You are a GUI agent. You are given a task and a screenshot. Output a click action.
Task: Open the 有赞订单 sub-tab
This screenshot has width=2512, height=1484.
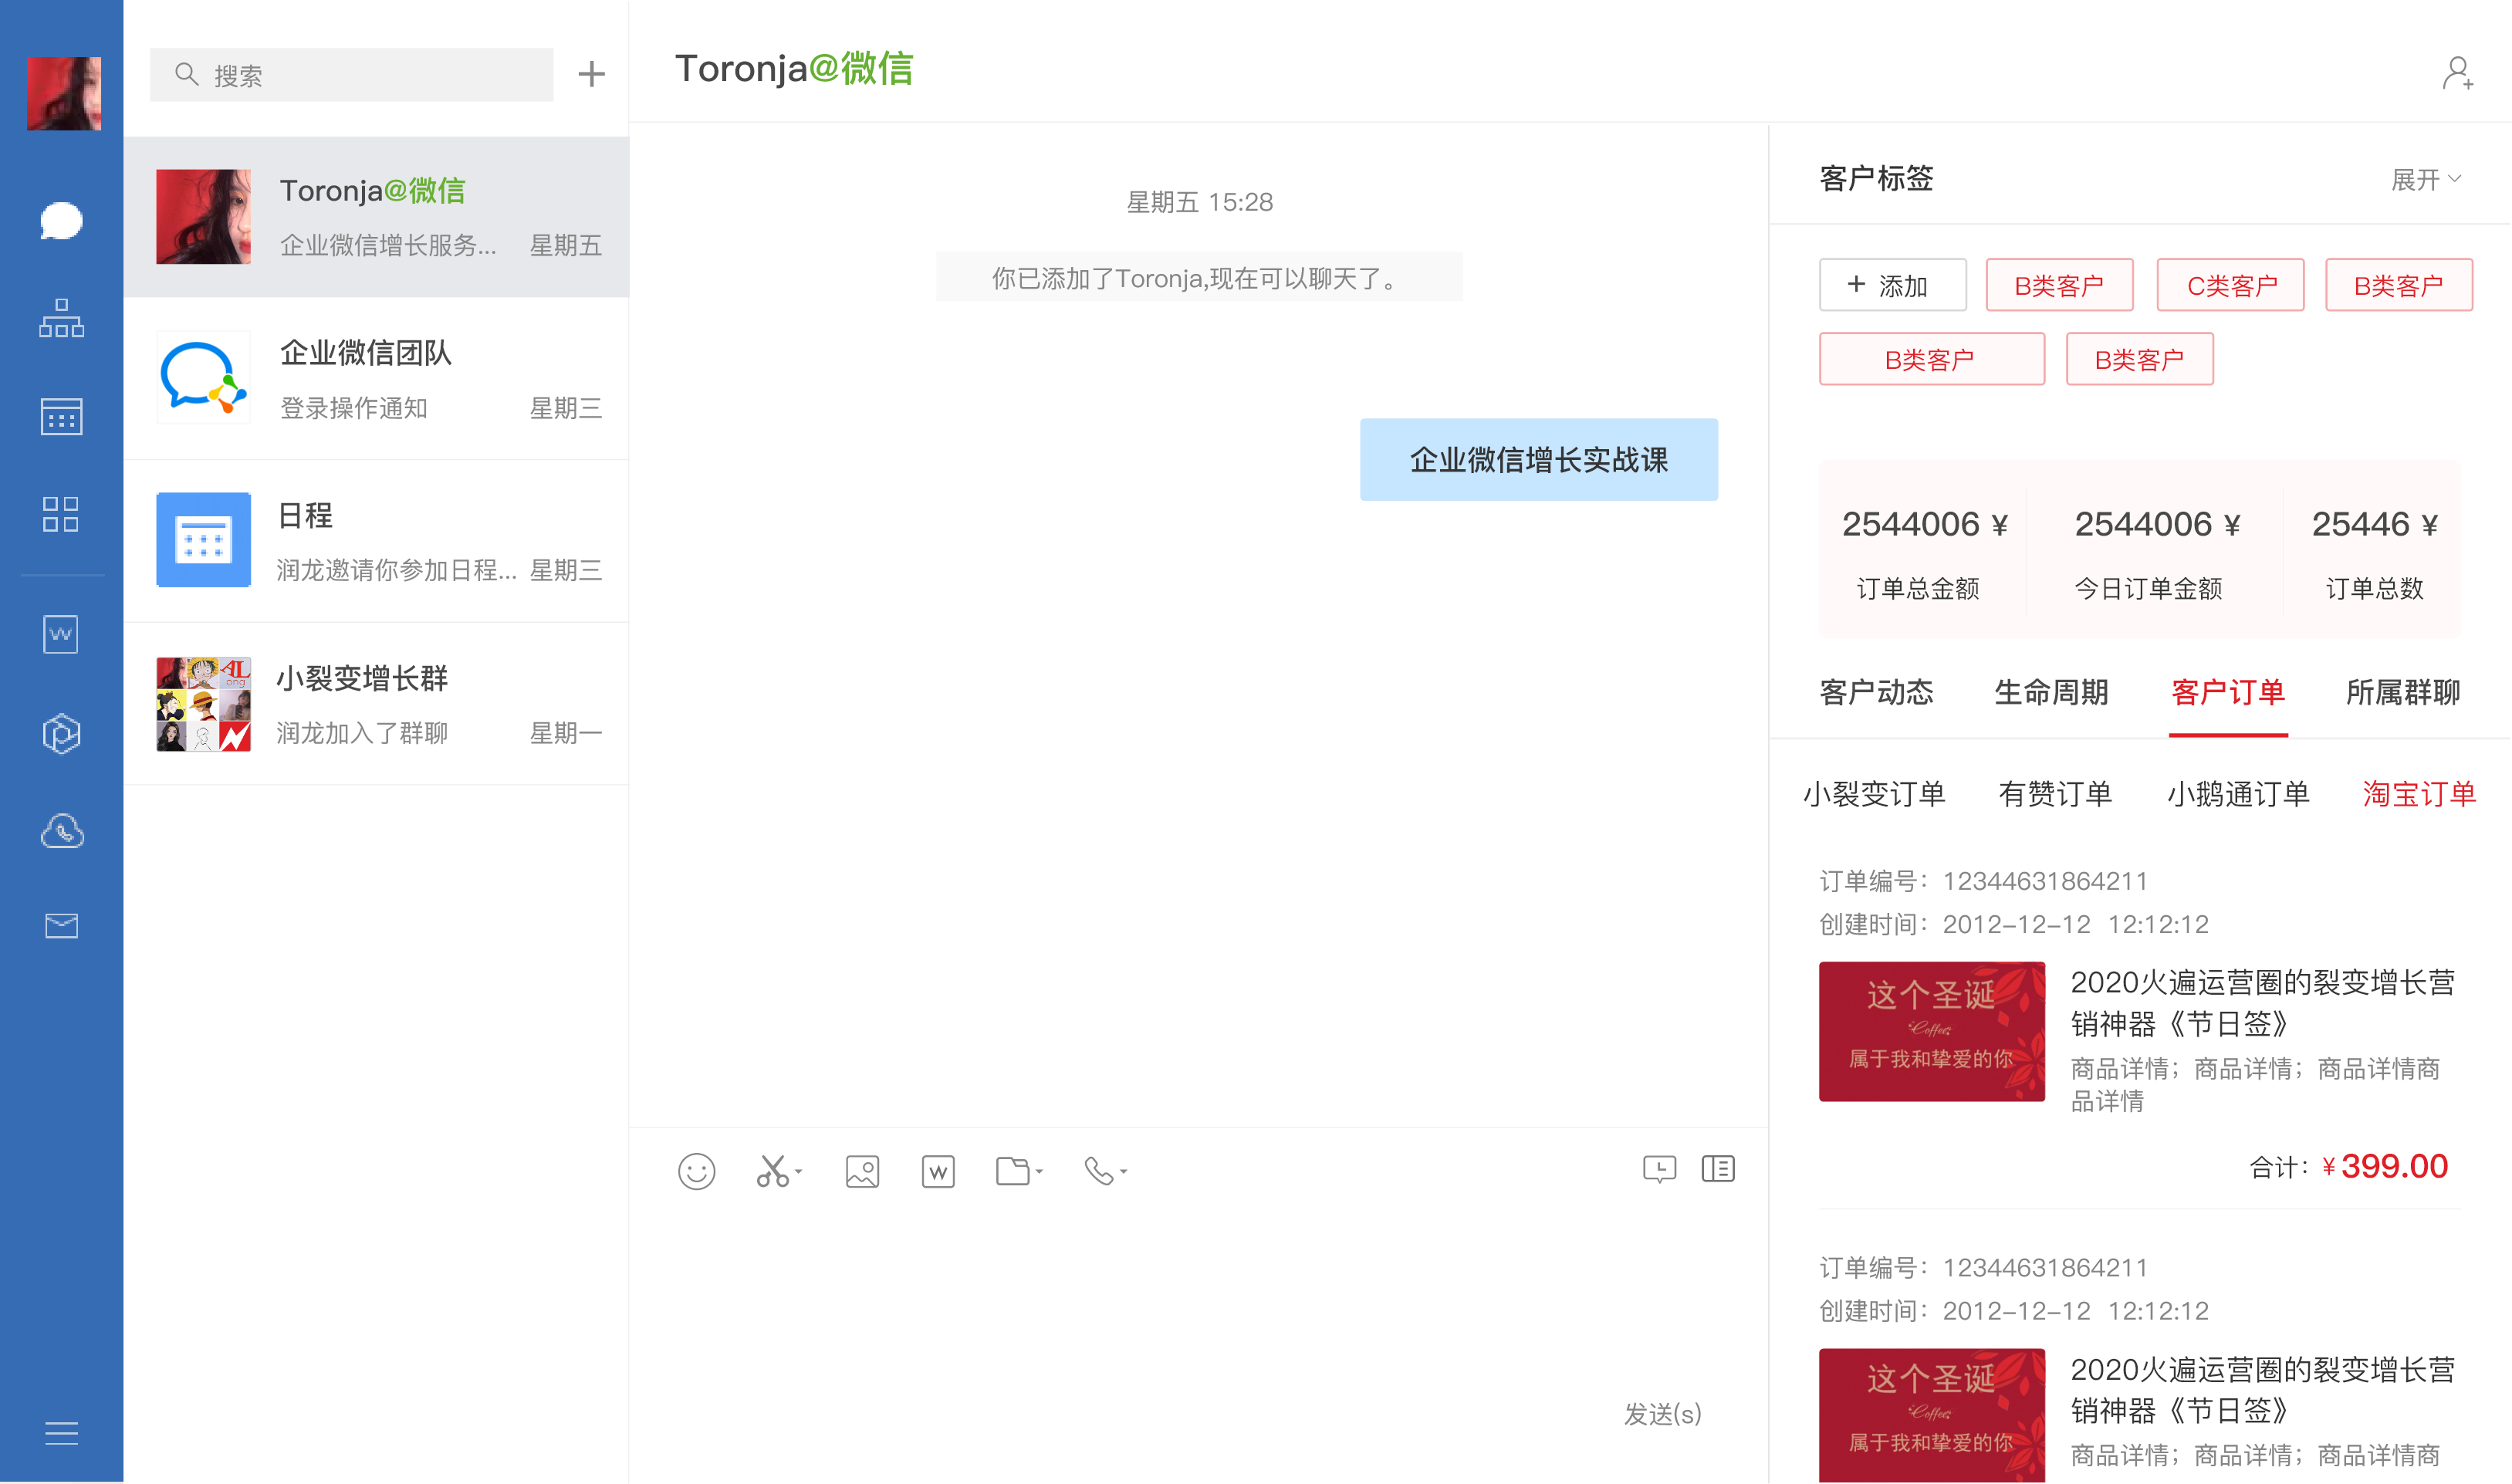click(2055, 794)
